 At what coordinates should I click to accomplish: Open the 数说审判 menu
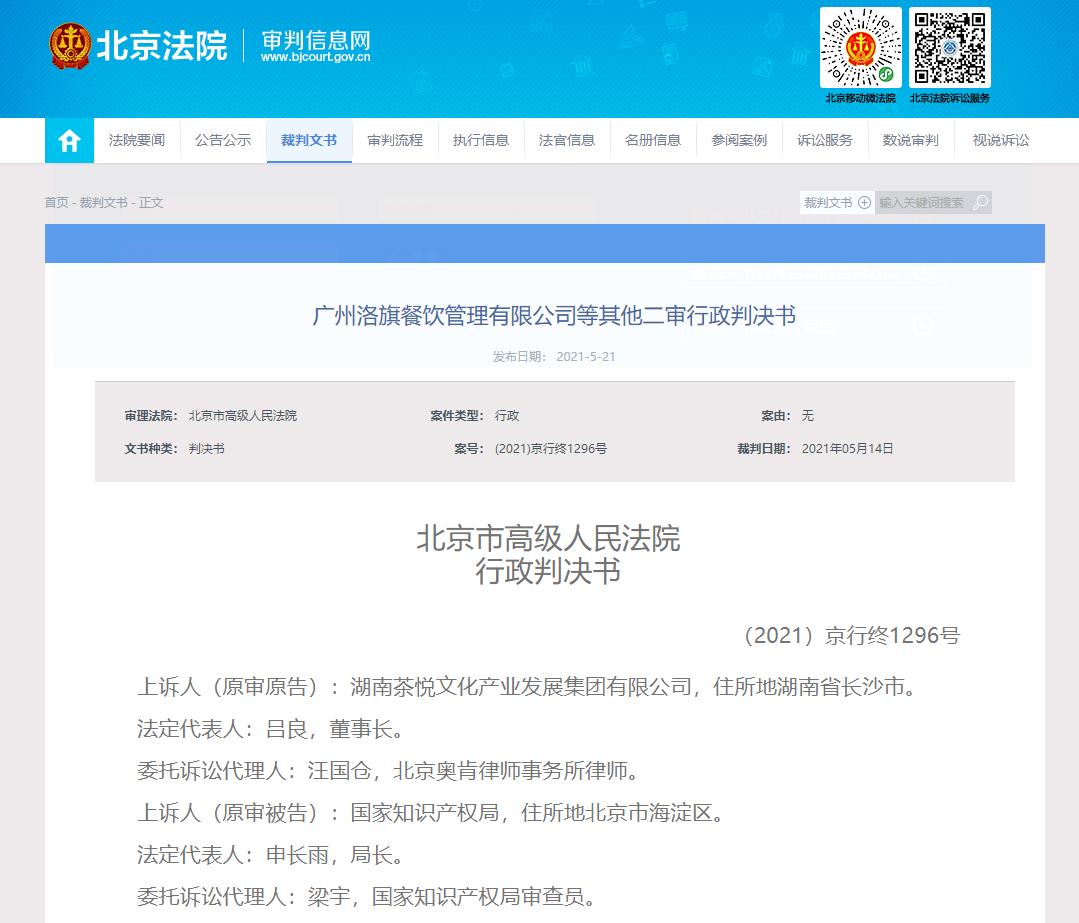[x=911, y=140]
